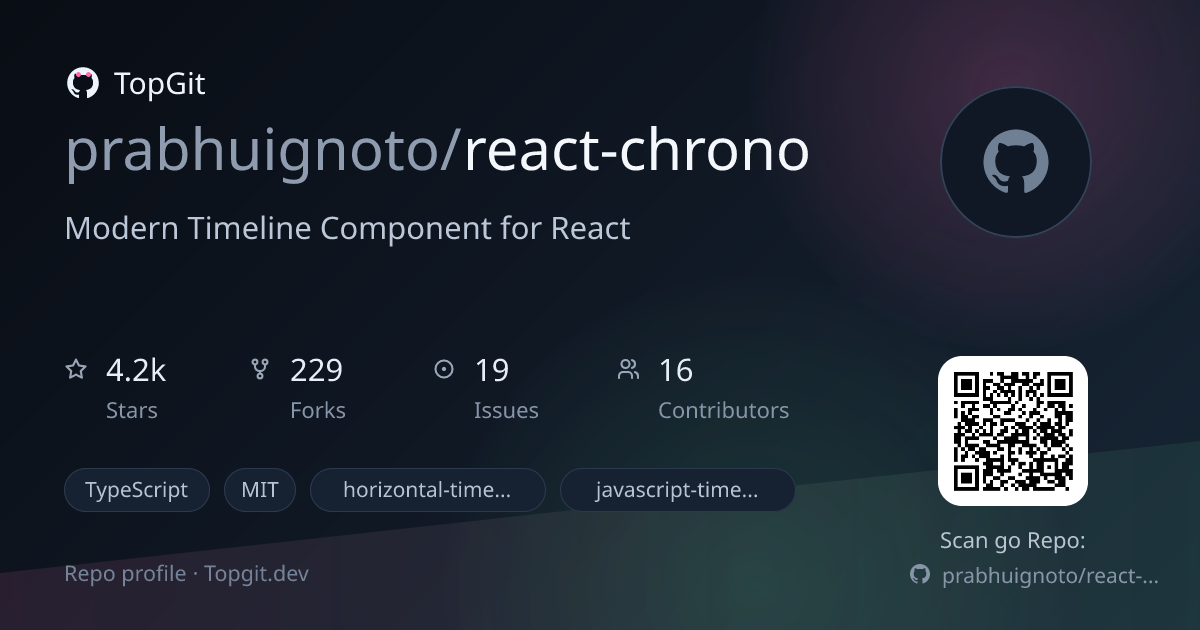This screenshot has height=630, width=1200.
Task: Open the prabhuignoto/react-... link under QR
Action: pos(1050,576)
